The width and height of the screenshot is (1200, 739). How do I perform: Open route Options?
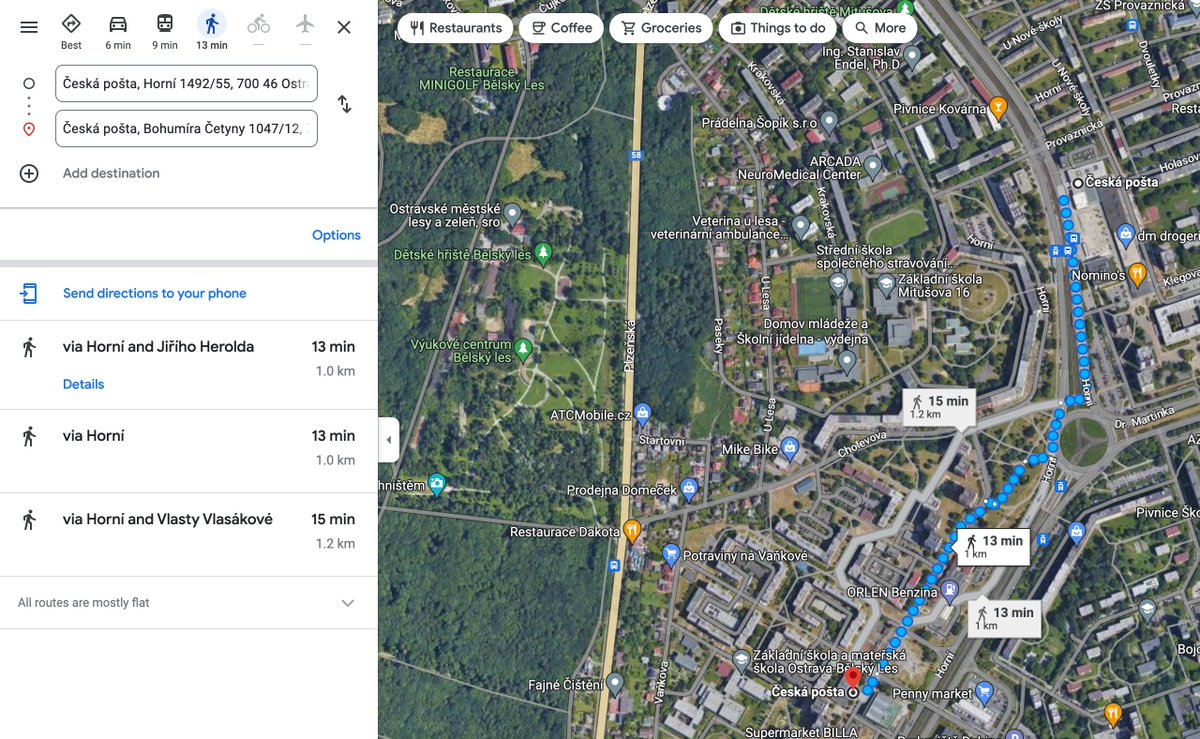(x=336, y=235)
